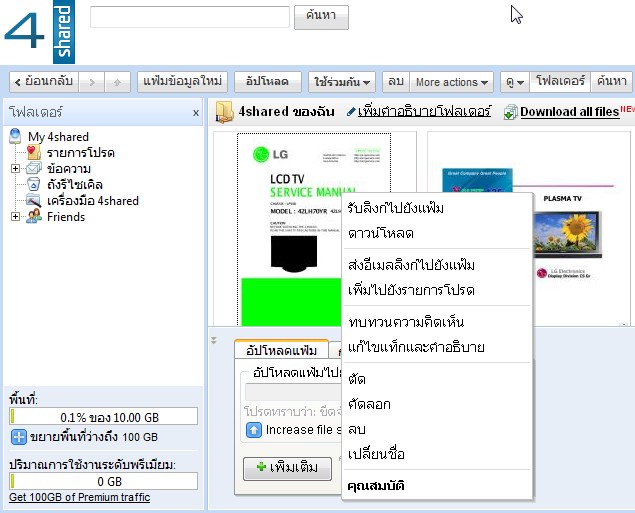Click the search input field at top
The height and width of the screenshot is (513, 635).
[190, 17]
